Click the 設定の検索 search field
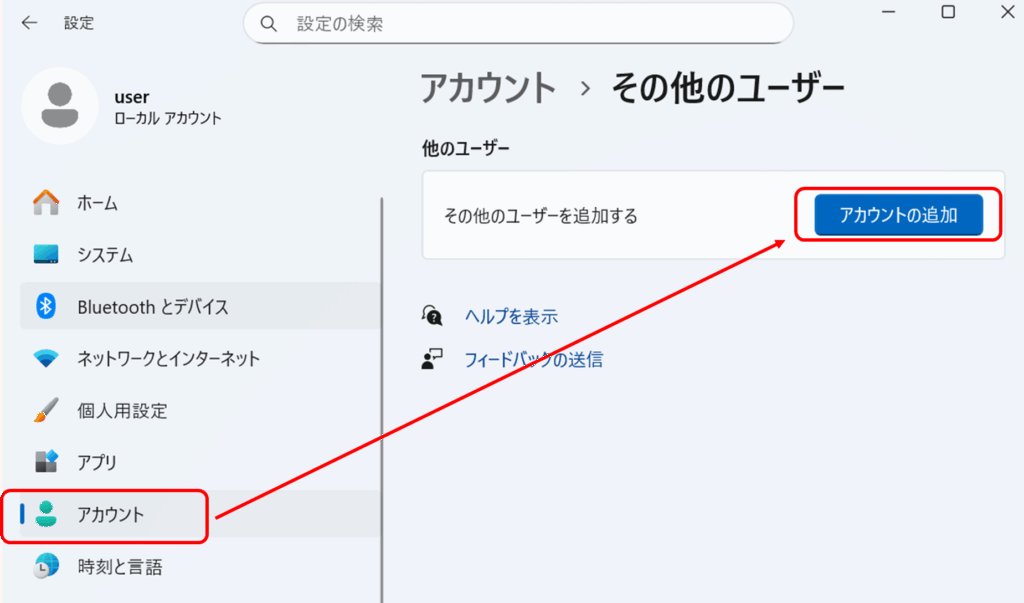Screen dimensions: 1024x603 [530, 23]
